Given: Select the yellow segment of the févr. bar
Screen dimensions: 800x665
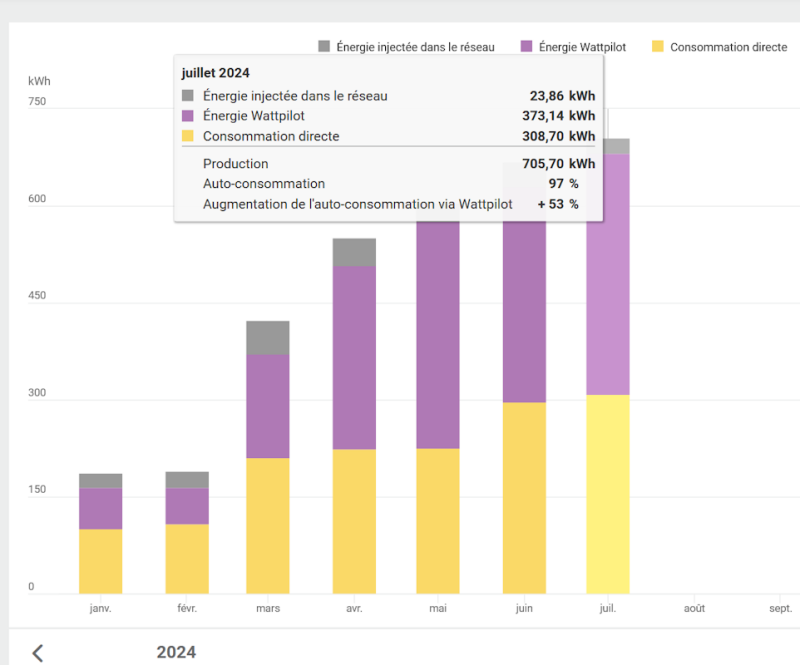Looking at the screenshot, I should click(x=187, y=559).
